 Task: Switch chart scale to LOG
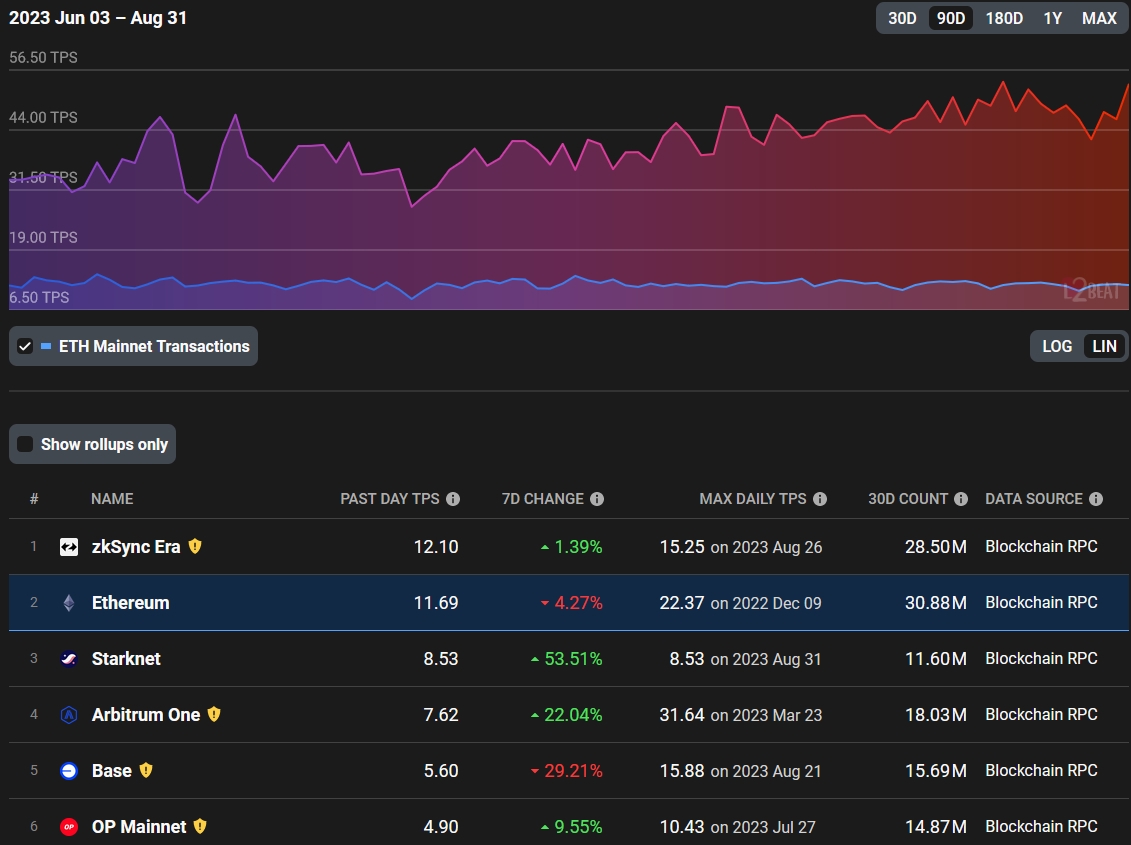[1057, 346]
